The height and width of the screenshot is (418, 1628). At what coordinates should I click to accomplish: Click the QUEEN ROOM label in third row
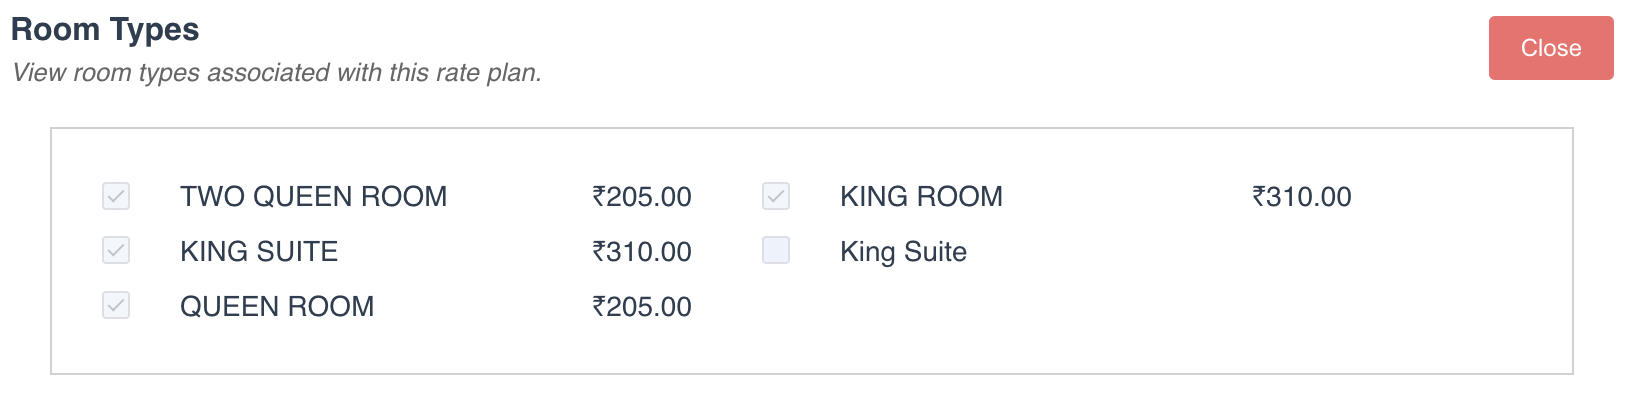[x=277, y=306]
